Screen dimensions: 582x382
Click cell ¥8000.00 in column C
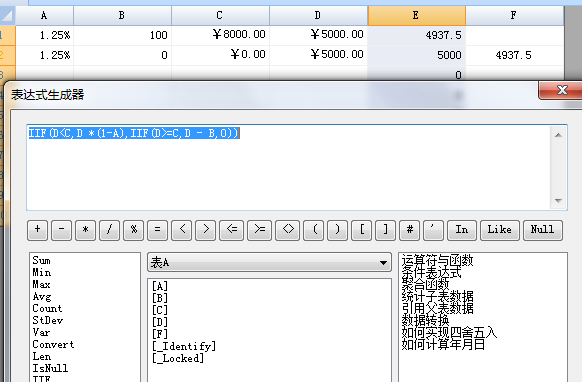coord(220,35)
